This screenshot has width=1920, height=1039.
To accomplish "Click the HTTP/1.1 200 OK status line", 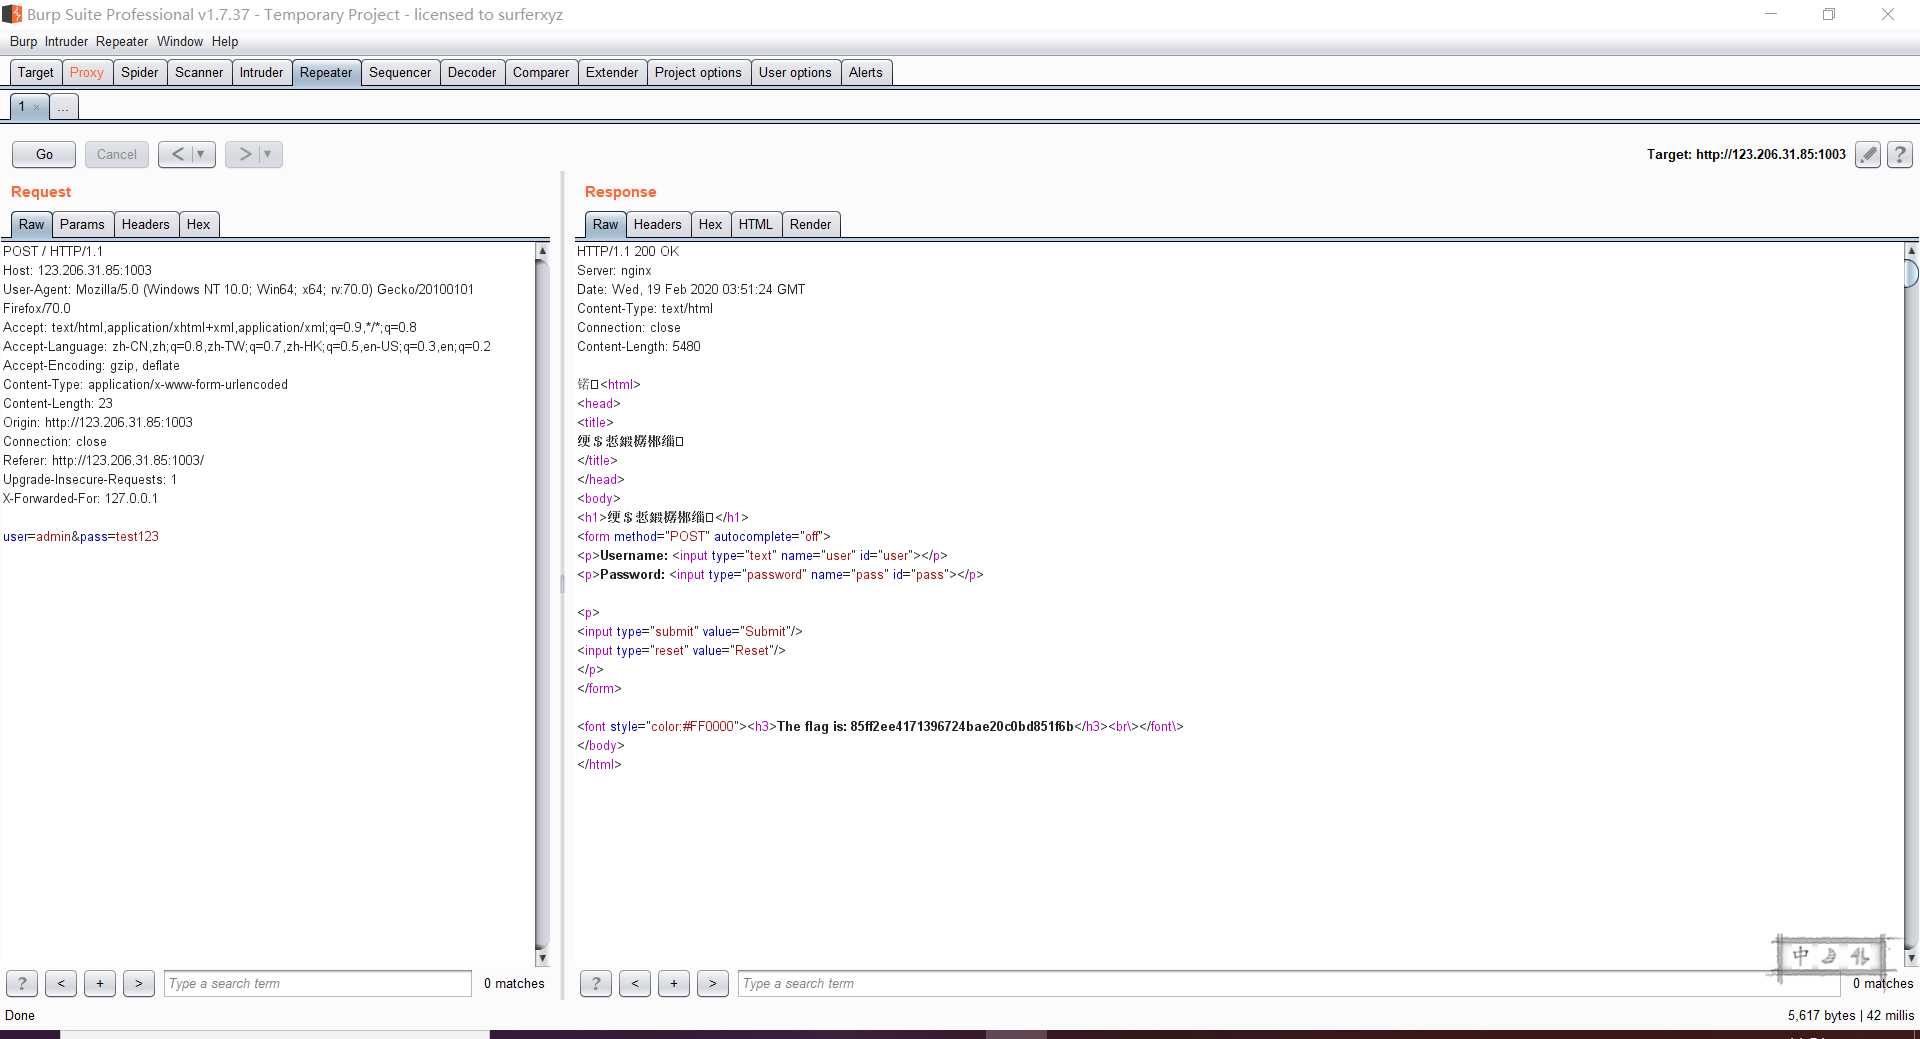I will (x=628, y=251).
